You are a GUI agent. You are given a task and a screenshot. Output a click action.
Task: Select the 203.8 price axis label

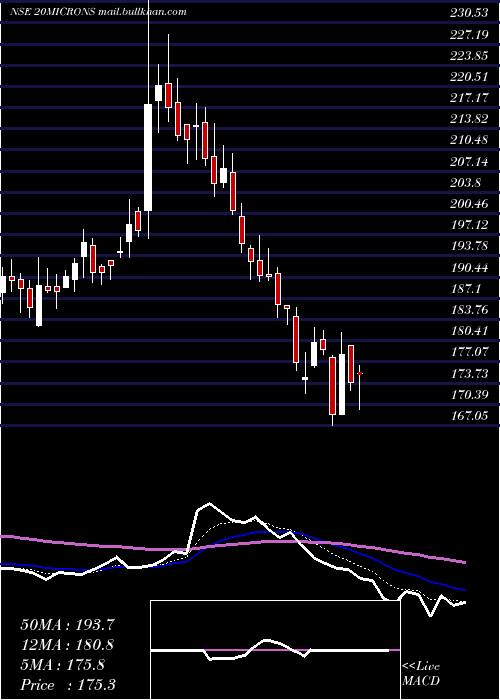tap(467, 183)
